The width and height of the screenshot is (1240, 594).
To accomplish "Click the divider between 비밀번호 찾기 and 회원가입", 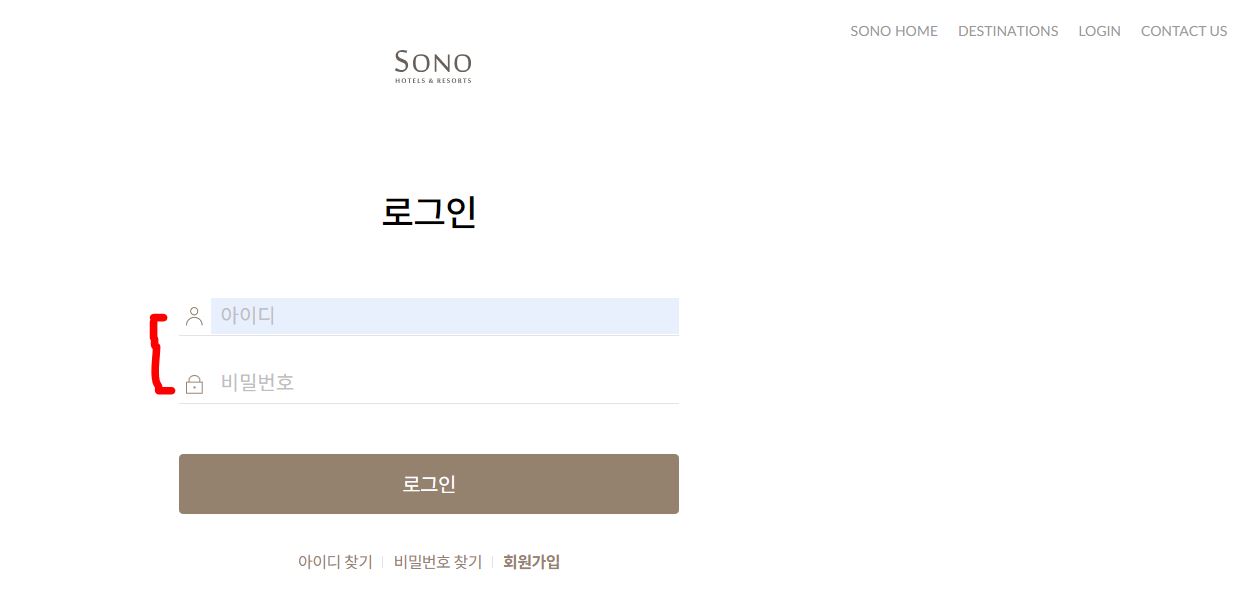I will click(x=492, y=562).
